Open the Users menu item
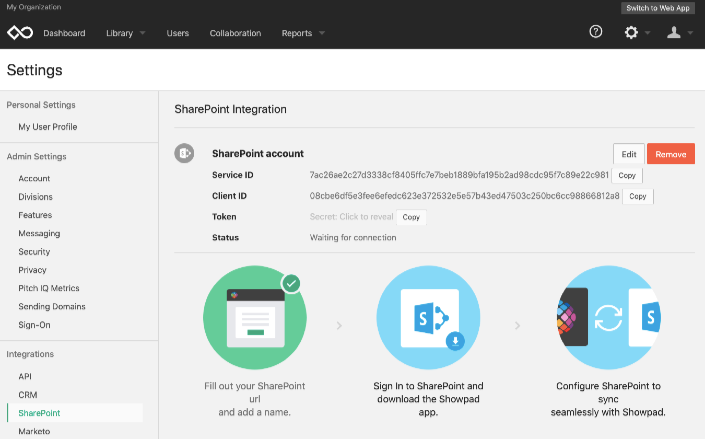705x439 pixels. coord(178,33)
